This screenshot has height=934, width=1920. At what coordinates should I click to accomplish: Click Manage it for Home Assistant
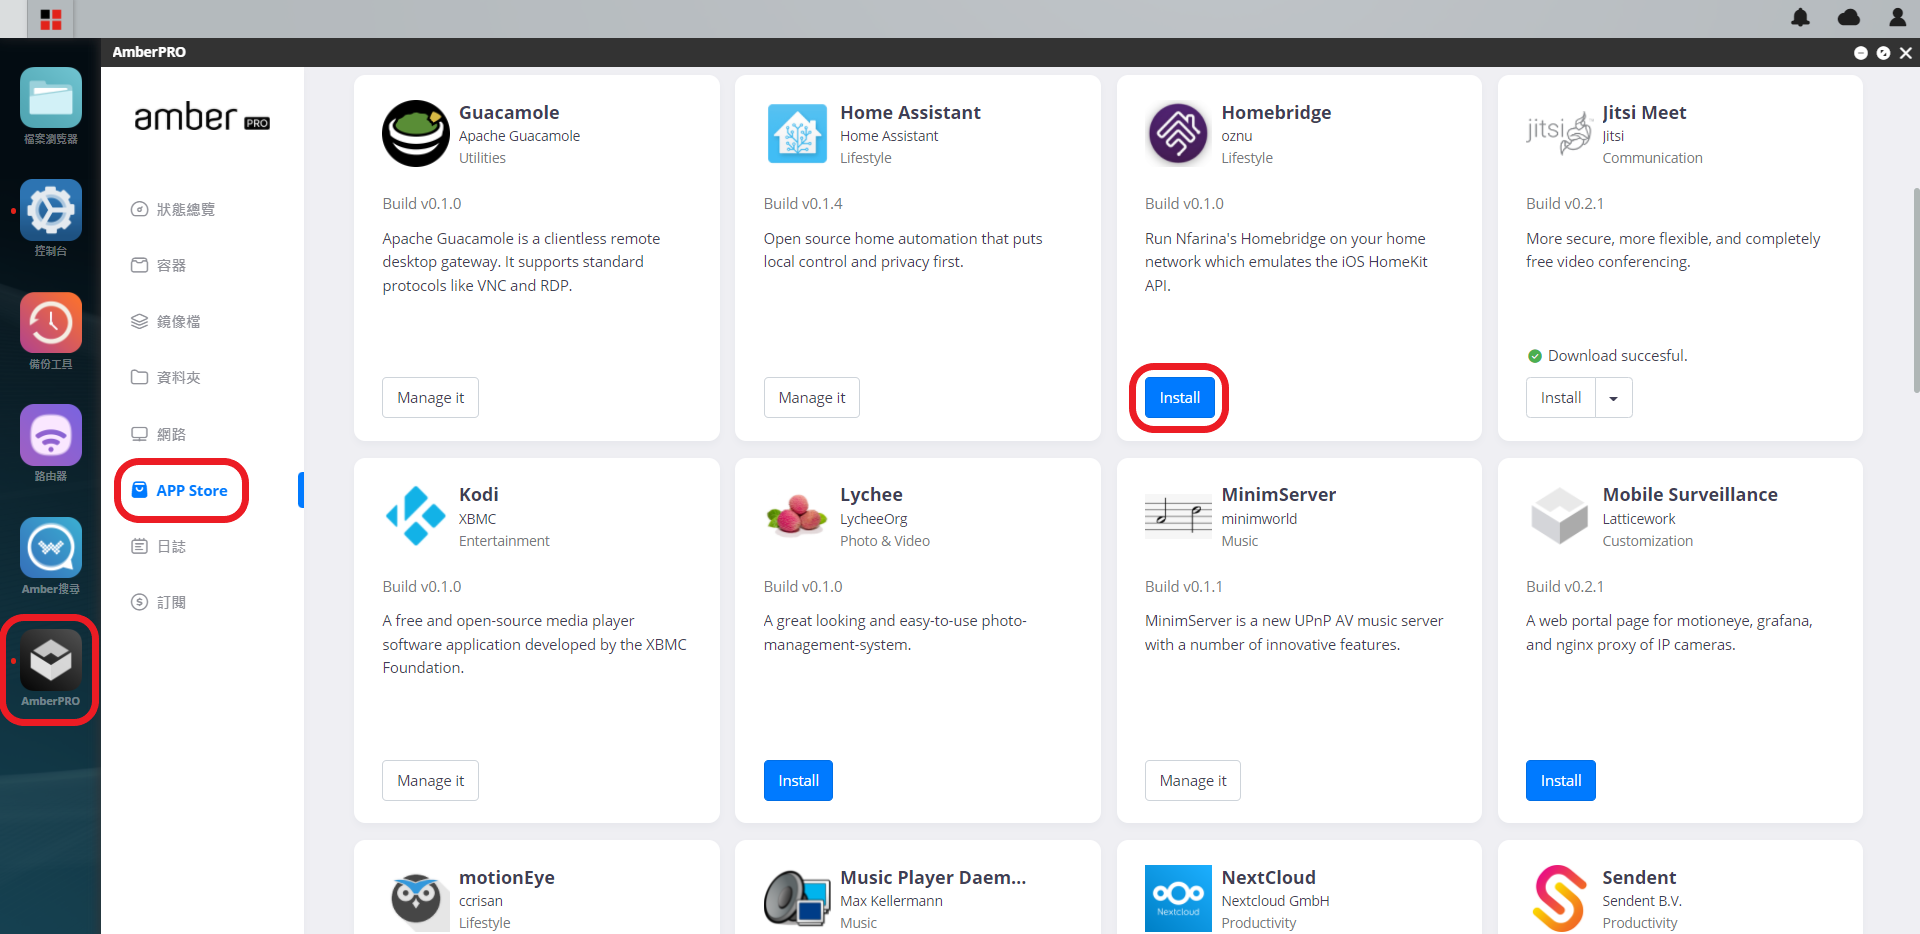[x=812, y=398]
